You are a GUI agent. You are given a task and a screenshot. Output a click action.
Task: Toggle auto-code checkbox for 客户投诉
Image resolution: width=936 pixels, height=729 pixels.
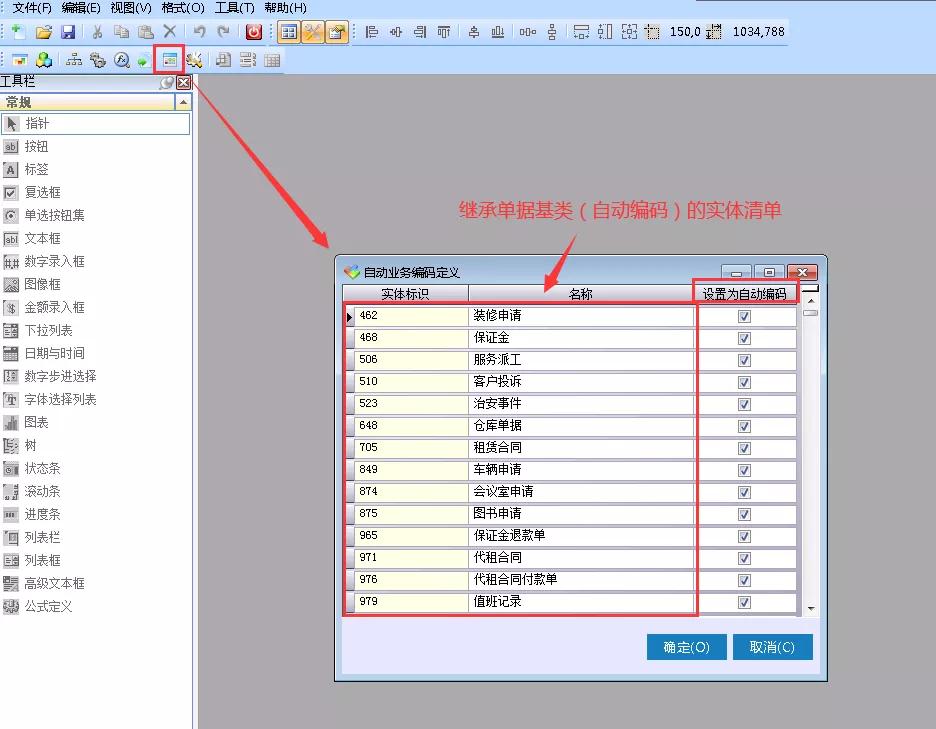(x=744, y=383)
